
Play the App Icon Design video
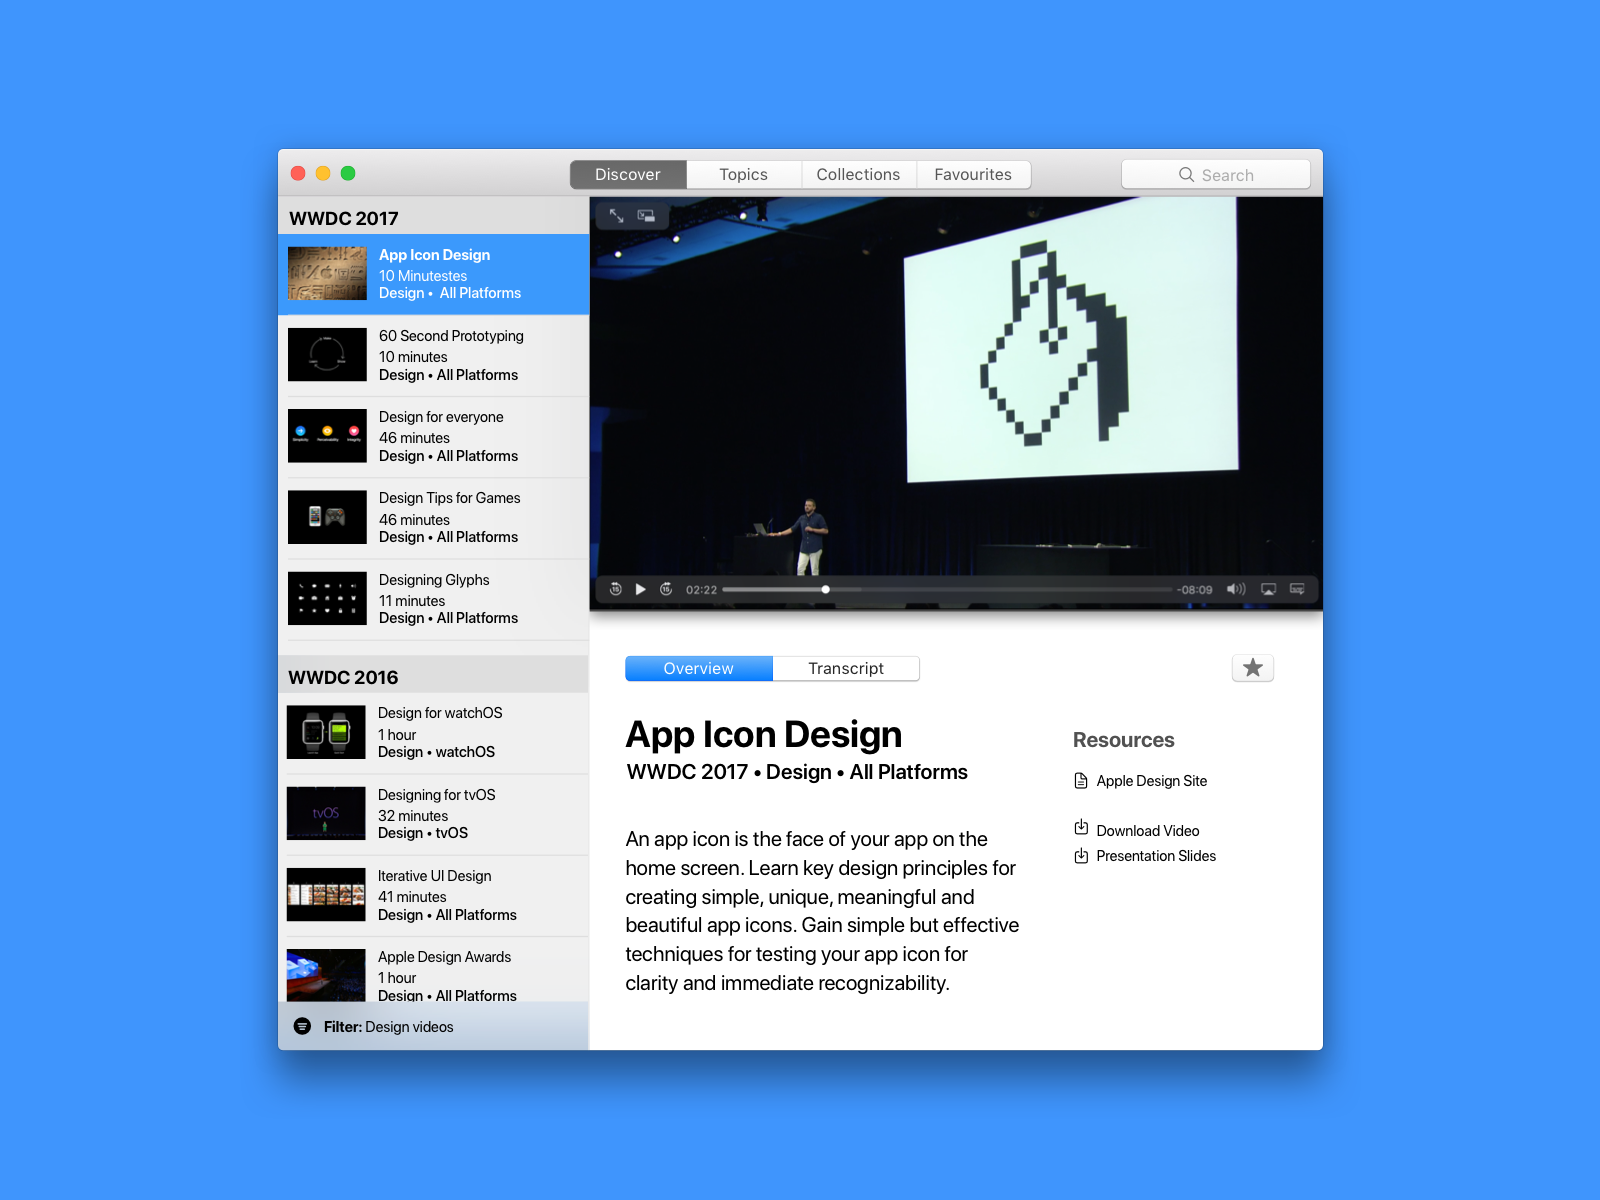click(x=640, y=589)
